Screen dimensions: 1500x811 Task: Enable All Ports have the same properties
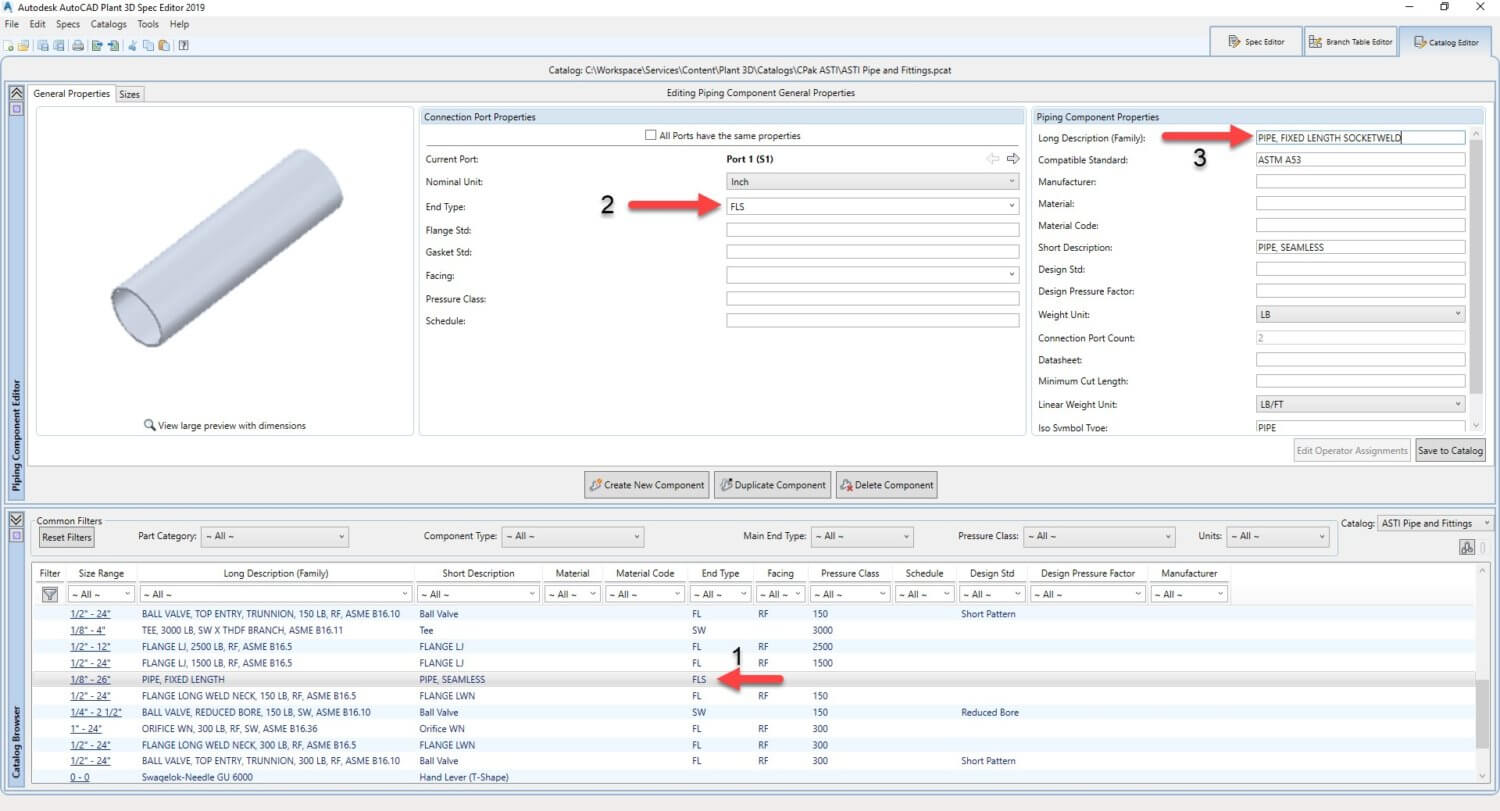click(x=651, y=136)
